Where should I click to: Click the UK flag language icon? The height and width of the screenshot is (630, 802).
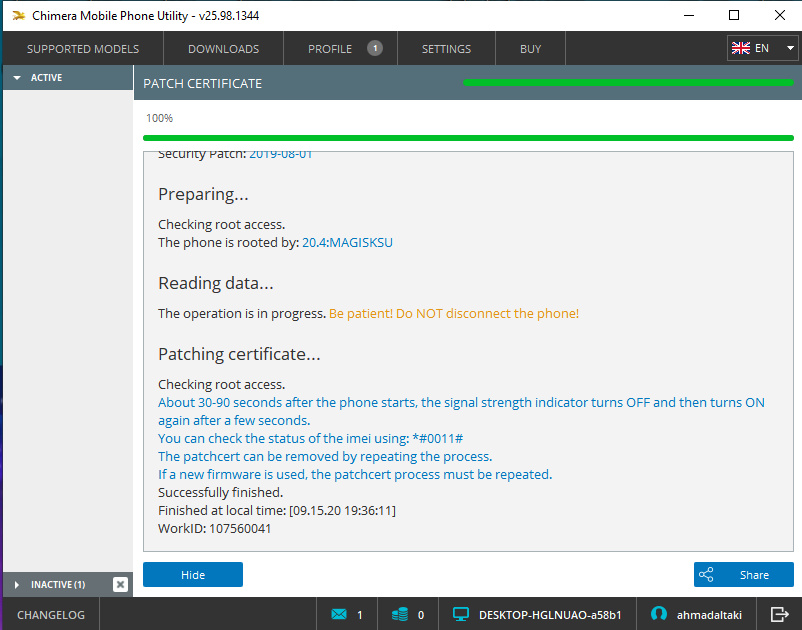coord(741,48)
